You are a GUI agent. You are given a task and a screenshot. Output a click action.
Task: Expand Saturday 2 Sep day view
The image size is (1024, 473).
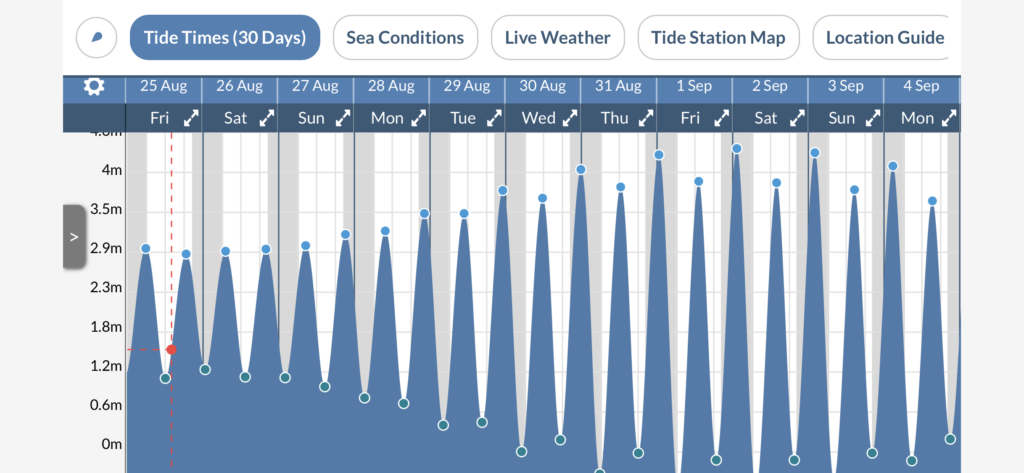[797, 118]
